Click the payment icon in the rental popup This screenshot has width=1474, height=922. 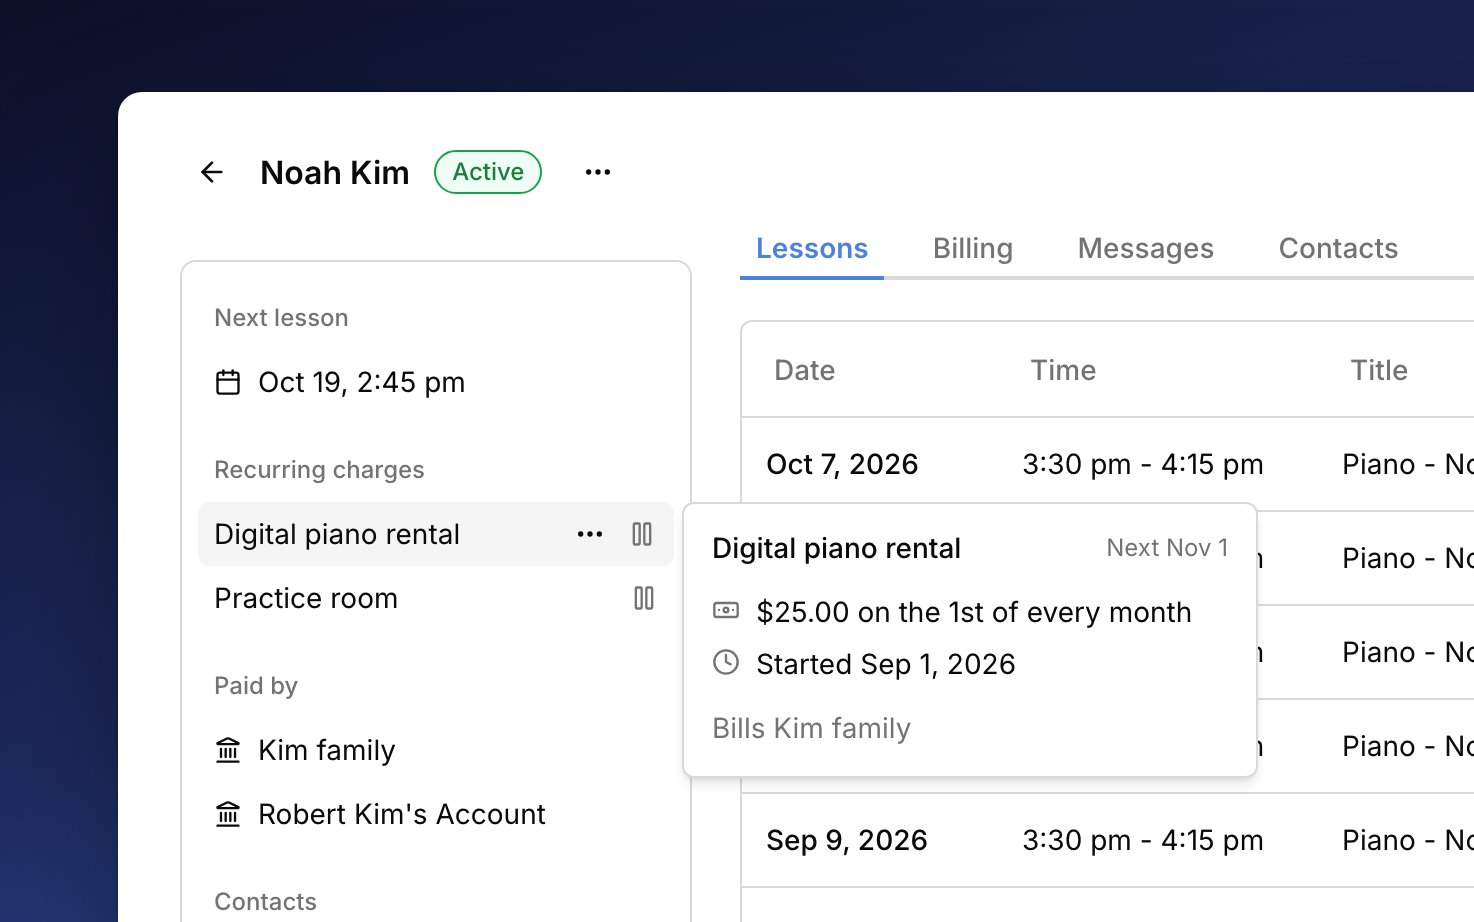[726, 610]
